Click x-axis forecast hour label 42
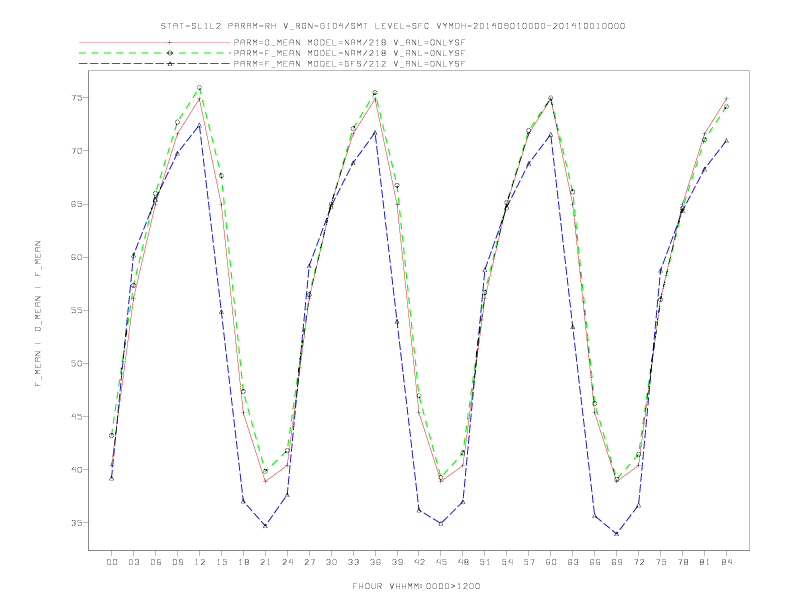Screen dimensions: 792x612 (419, 562)
